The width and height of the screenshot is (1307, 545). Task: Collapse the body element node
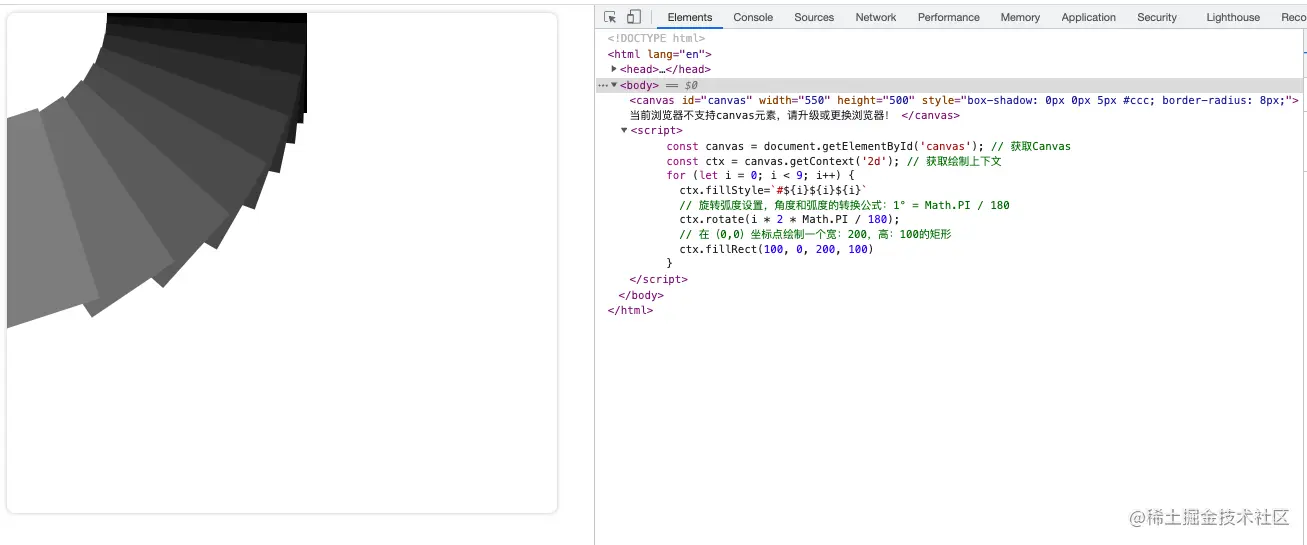click(614, 85)
